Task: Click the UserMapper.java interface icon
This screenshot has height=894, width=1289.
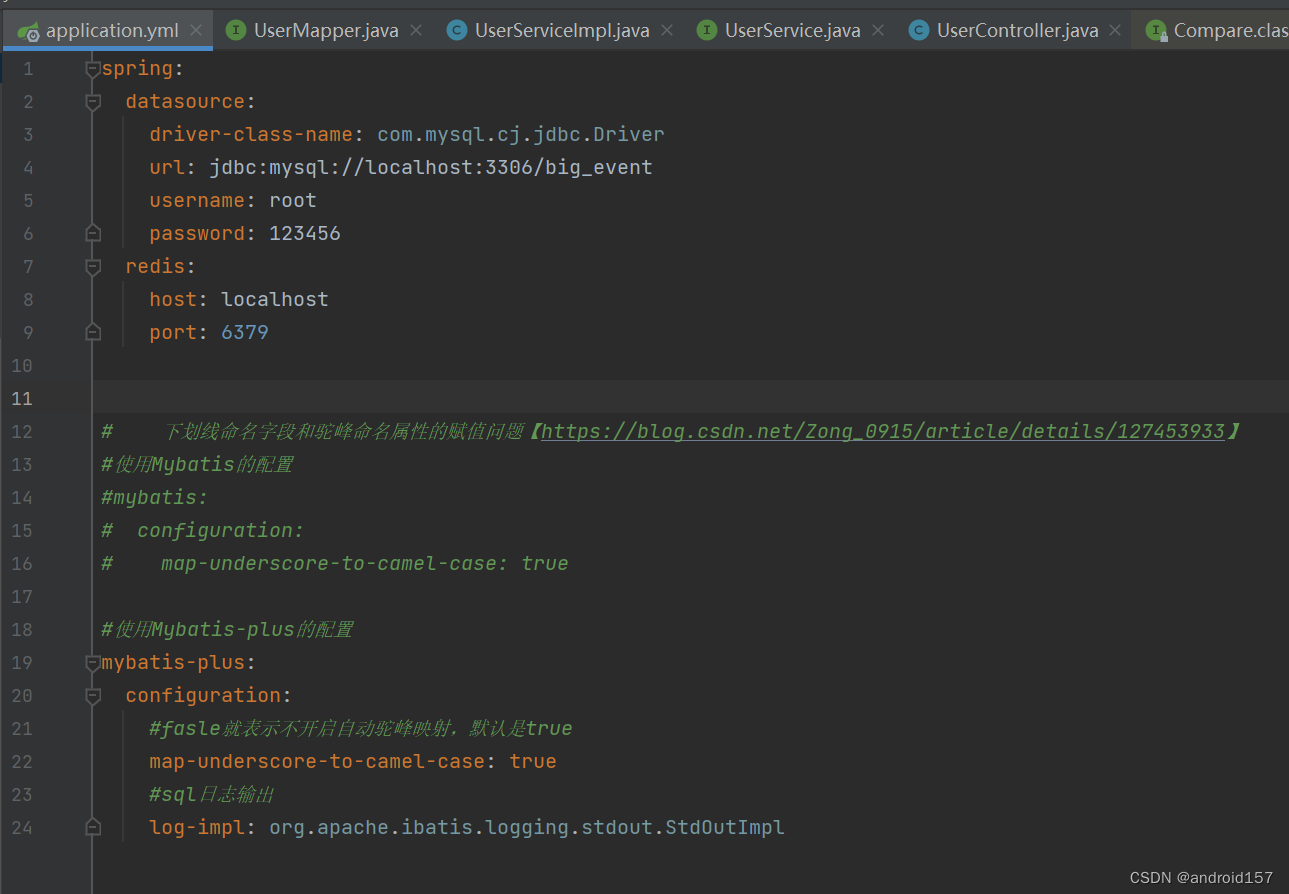Action: click(x=236, y=30)
